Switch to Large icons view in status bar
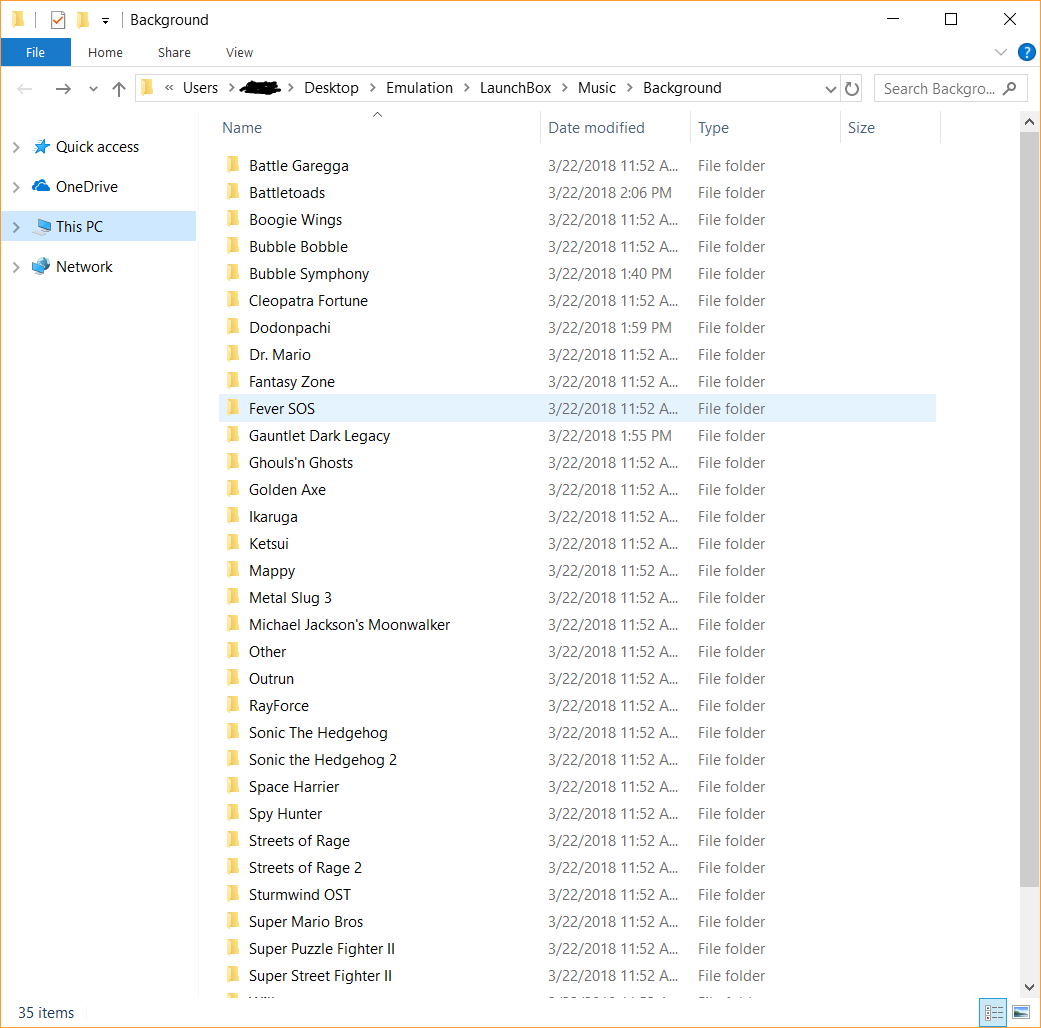Viewport: 1041px width, 1028px height. (1021, 1013)
